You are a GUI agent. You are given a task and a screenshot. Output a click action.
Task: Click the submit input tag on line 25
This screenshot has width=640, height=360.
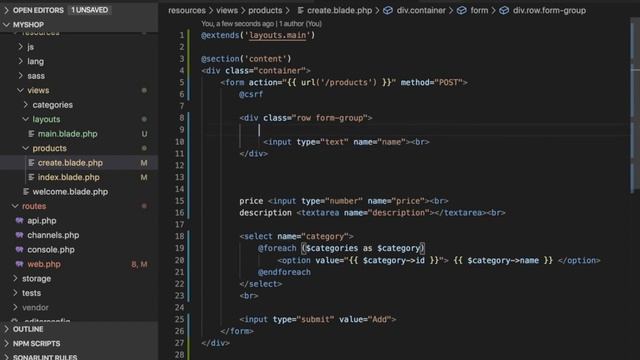[x=318, y=320]
